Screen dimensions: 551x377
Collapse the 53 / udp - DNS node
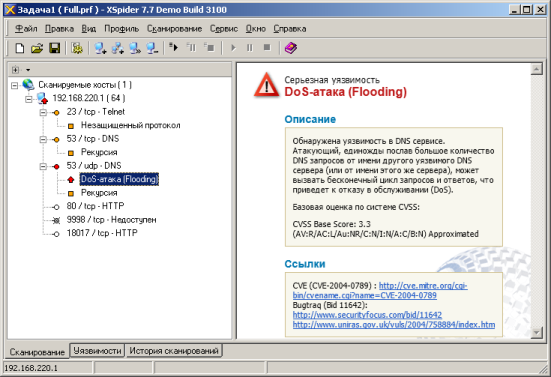point(43,166)
